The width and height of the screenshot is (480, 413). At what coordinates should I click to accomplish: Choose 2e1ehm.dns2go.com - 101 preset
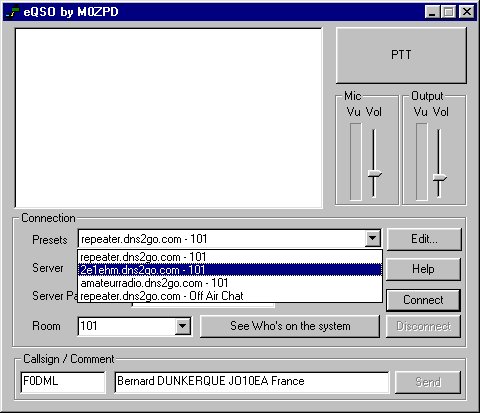pyautogui.click(x=230, y=270)
